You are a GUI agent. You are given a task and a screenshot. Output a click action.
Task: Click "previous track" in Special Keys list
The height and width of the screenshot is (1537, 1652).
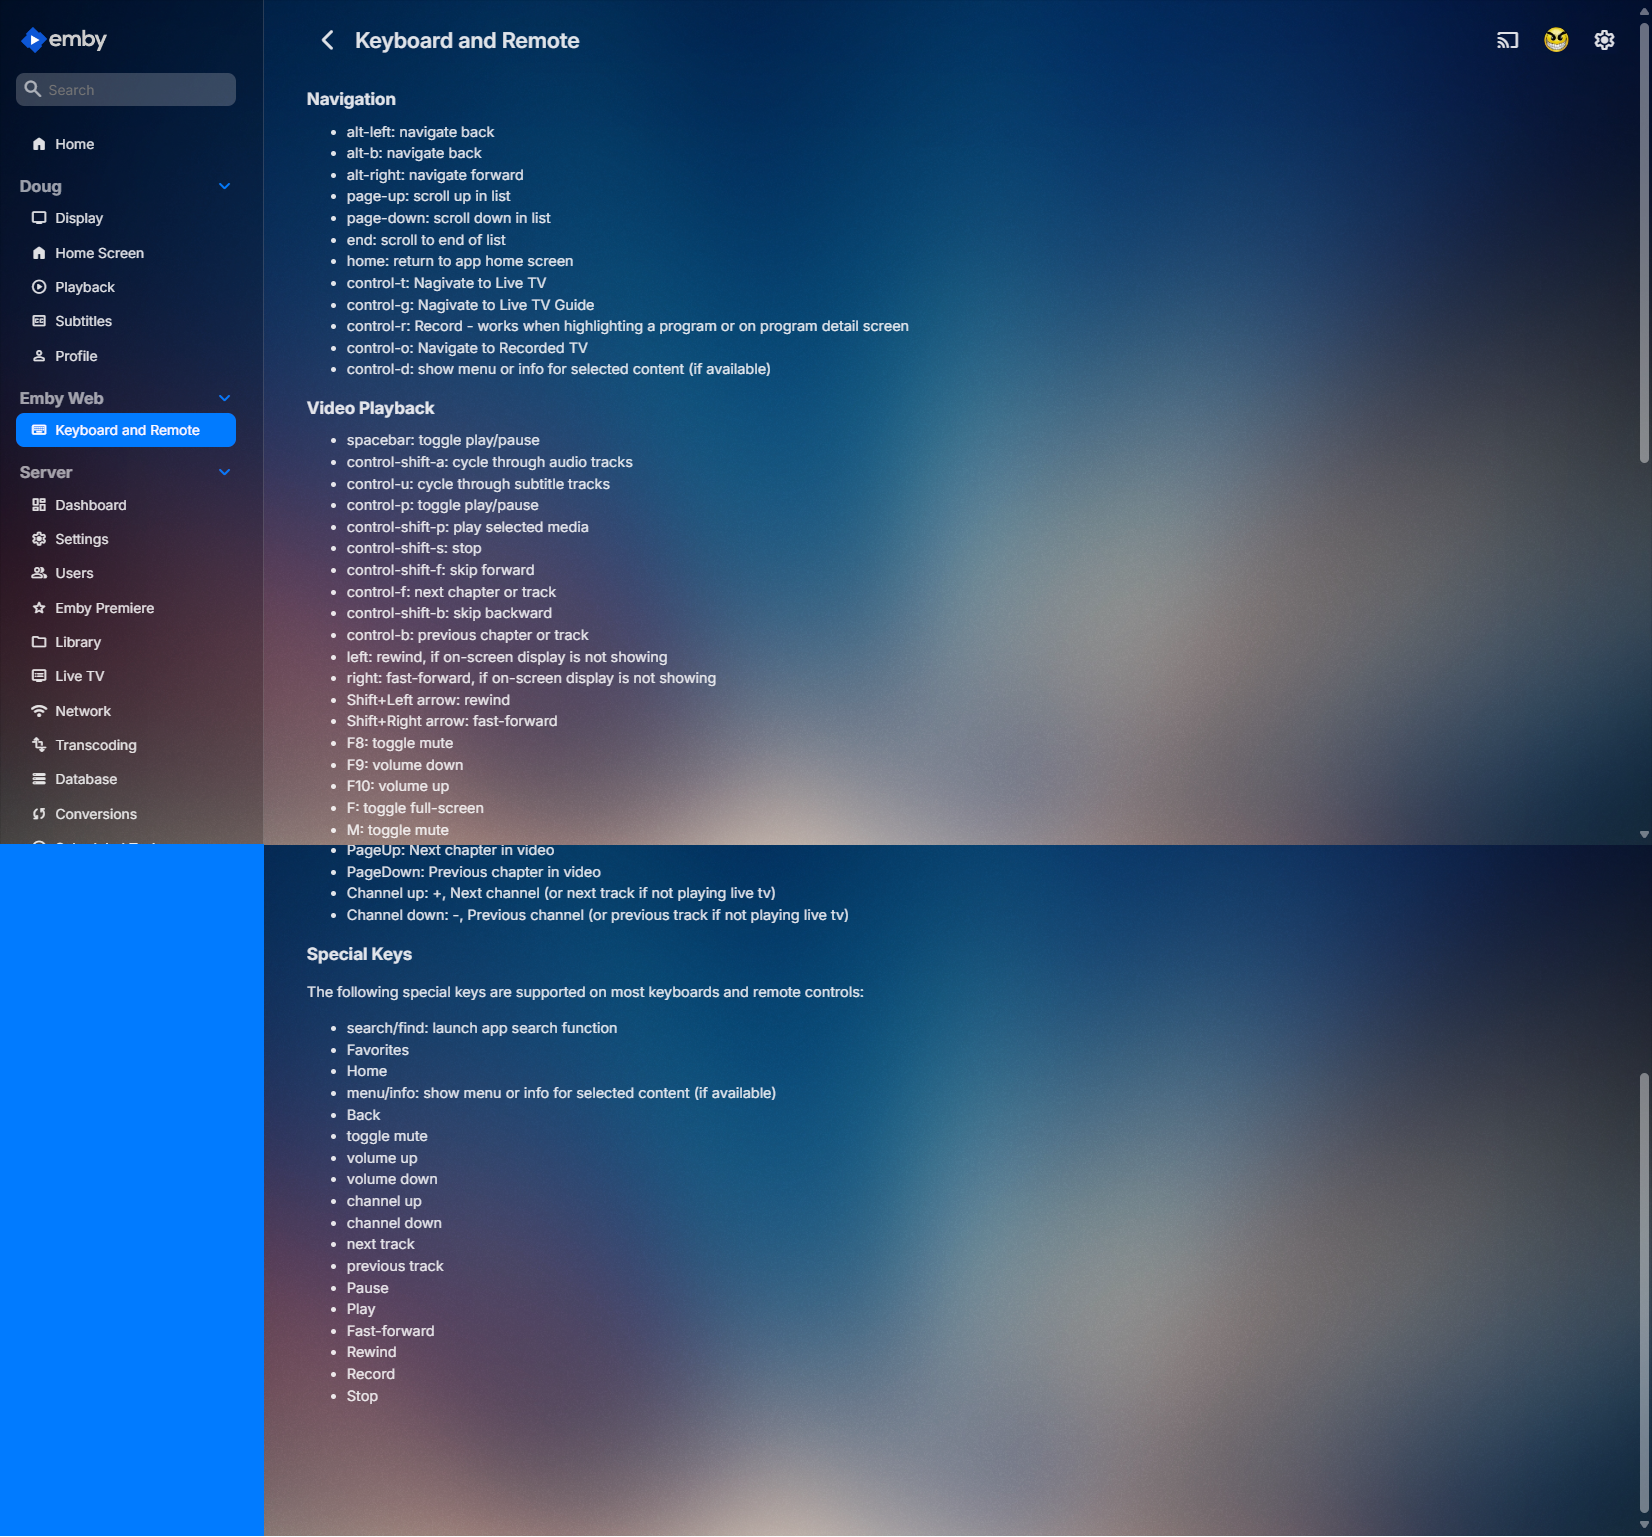(395, 1266)
